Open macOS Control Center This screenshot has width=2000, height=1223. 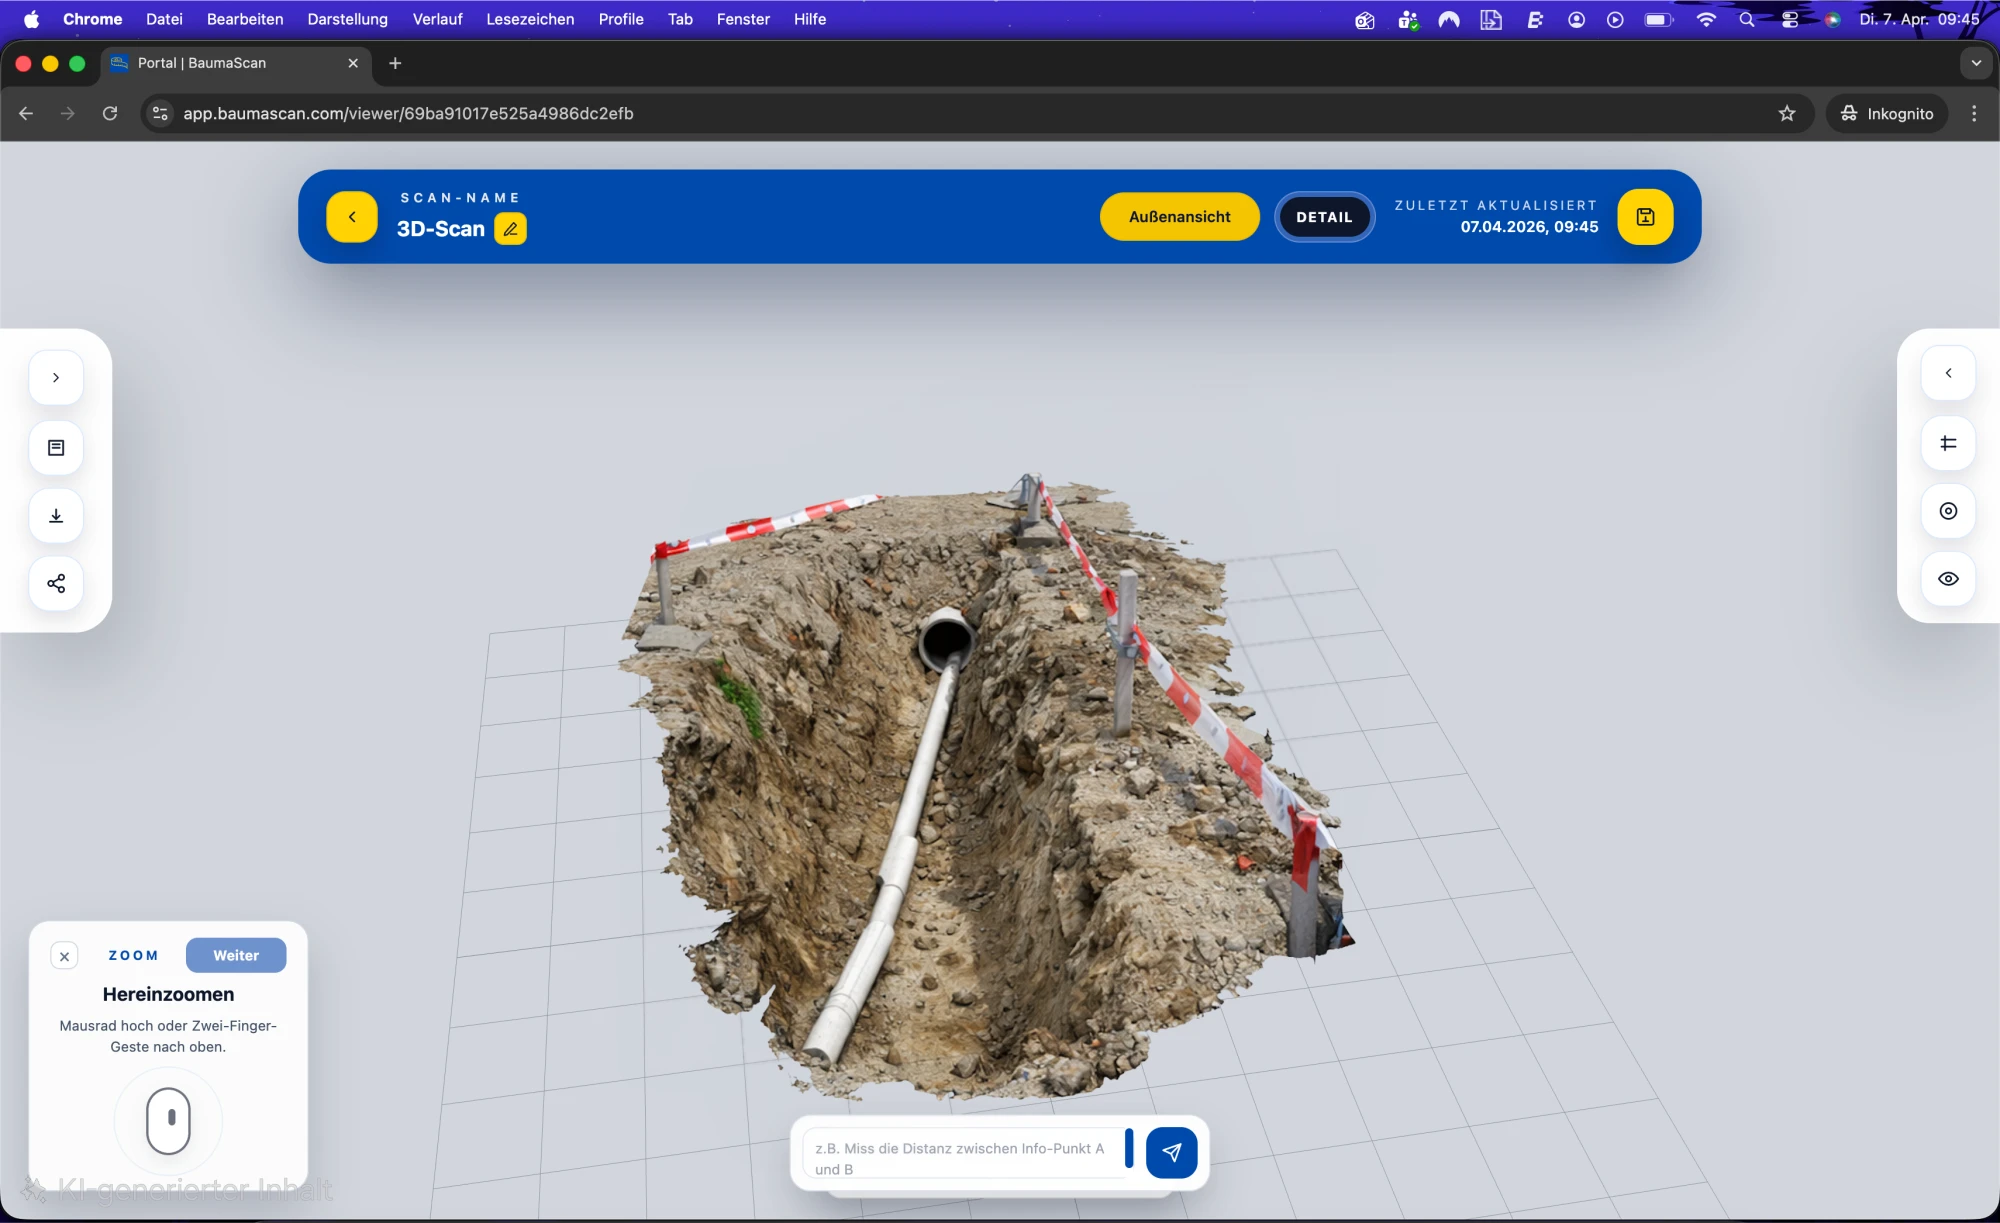(1790, 19)
